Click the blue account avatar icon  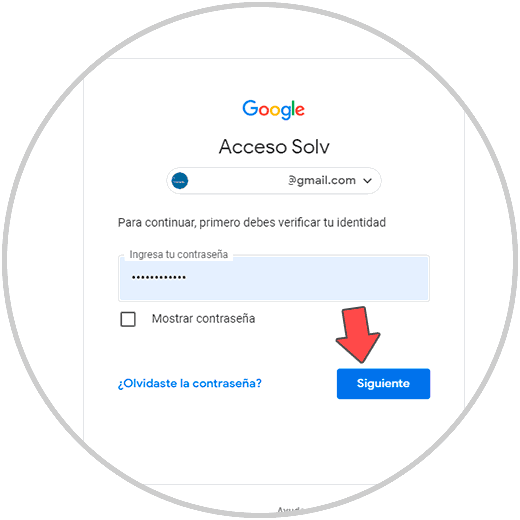pyautogui.click(x=180, y=181)
